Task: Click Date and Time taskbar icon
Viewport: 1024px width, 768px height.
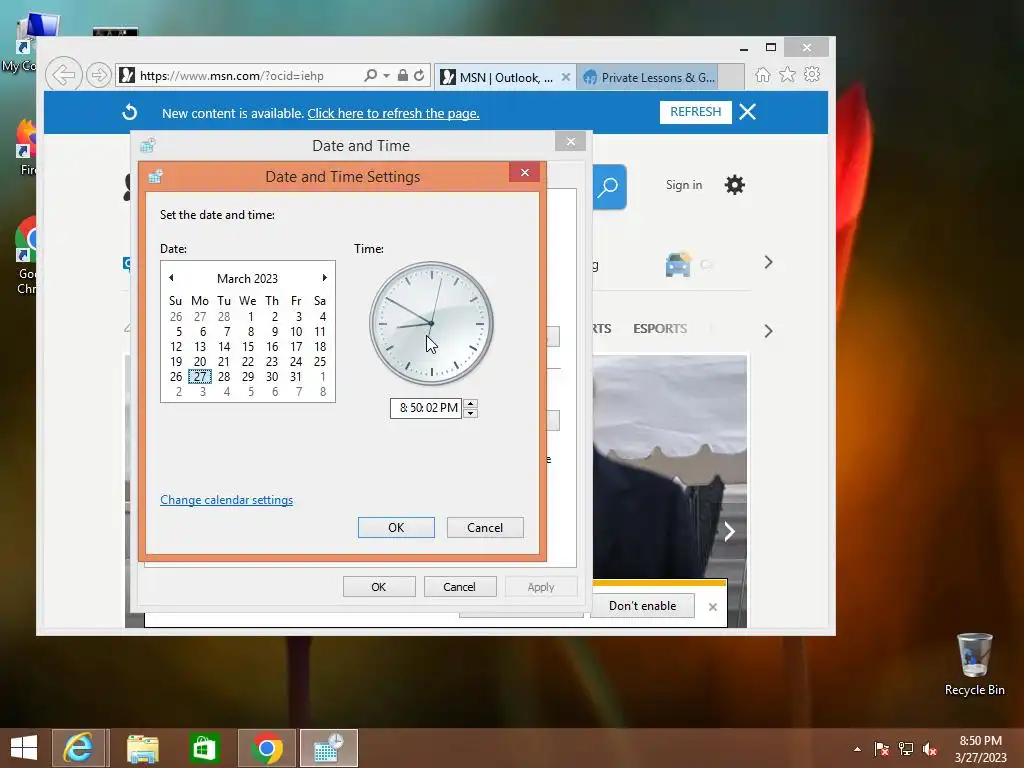Action: click(x=328, y=748)
